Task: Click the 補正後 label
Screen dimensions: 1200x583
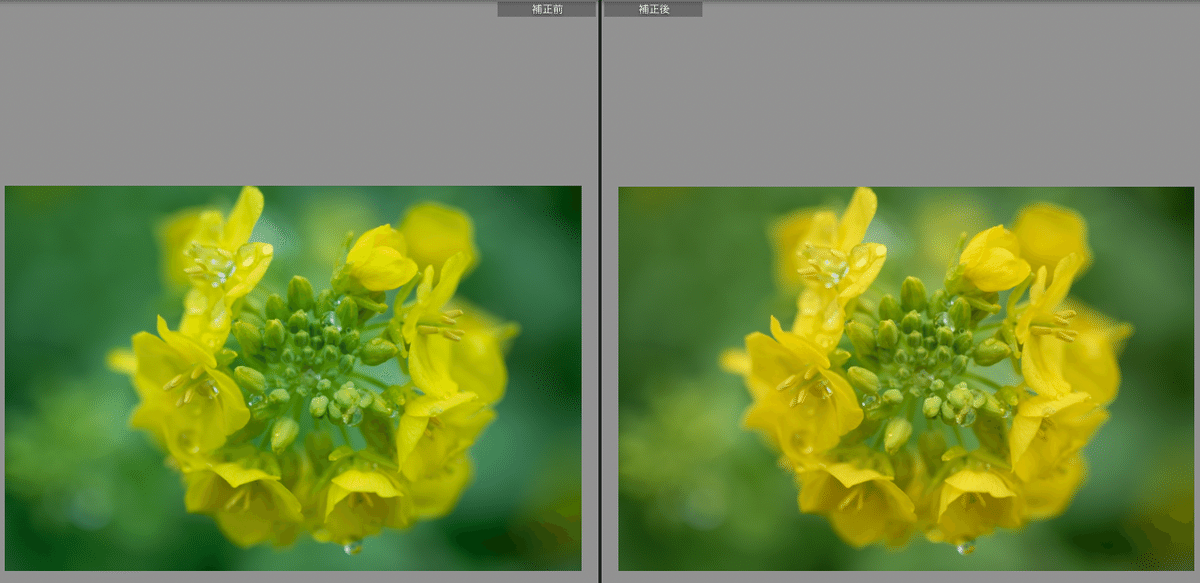Action: [652, 9]
